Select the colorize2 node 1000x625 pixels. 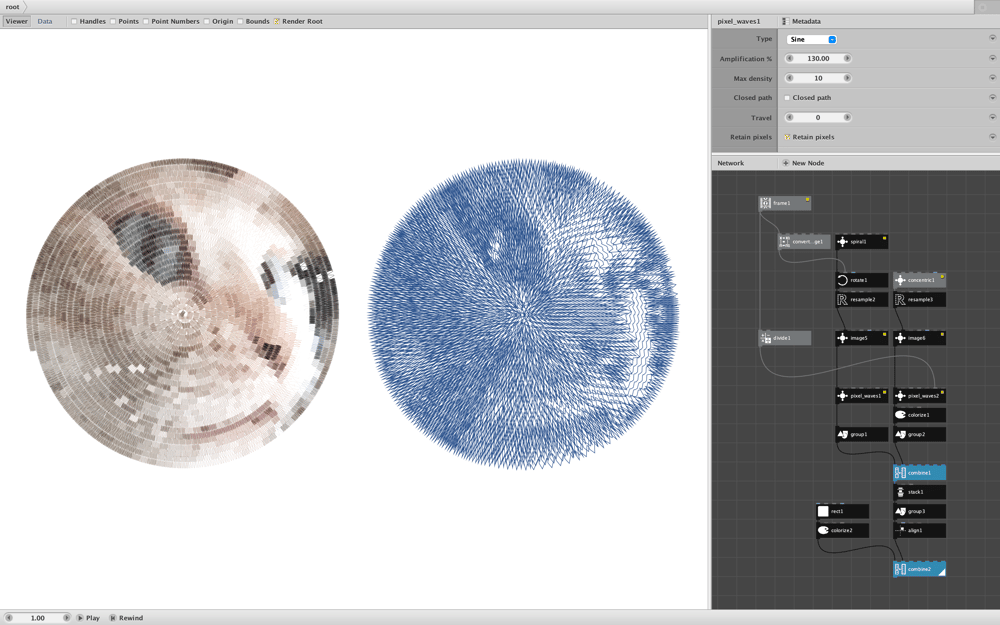pos(842,531)
